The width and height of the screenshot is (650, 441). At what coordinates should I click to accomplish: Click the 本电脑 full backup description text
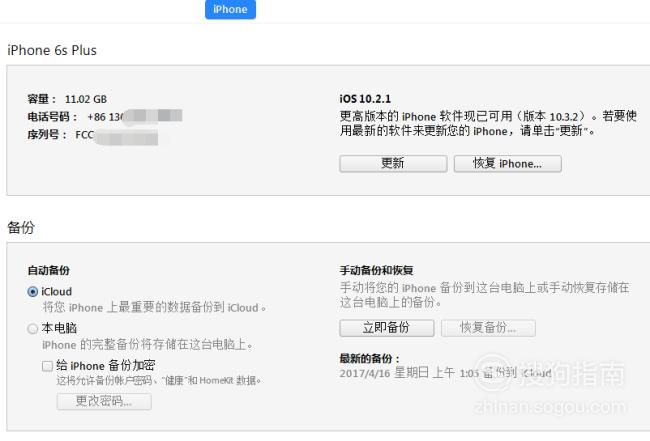tap(148, 345)
